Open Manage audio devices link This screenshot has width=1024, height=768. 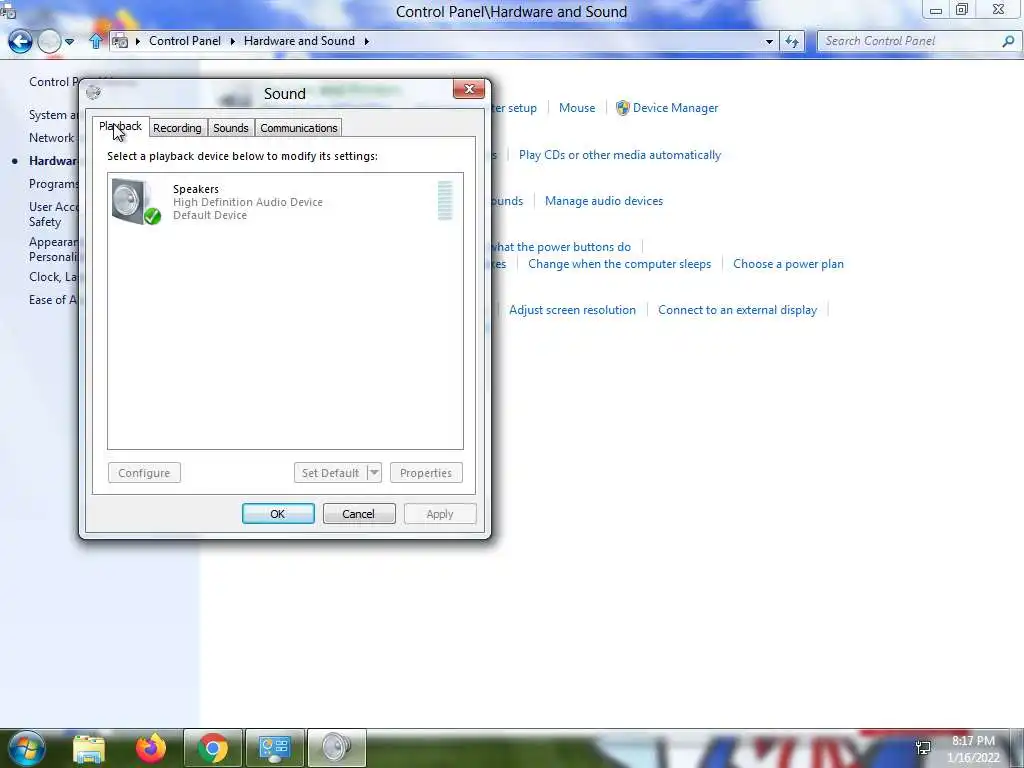(x=603, y=200)
